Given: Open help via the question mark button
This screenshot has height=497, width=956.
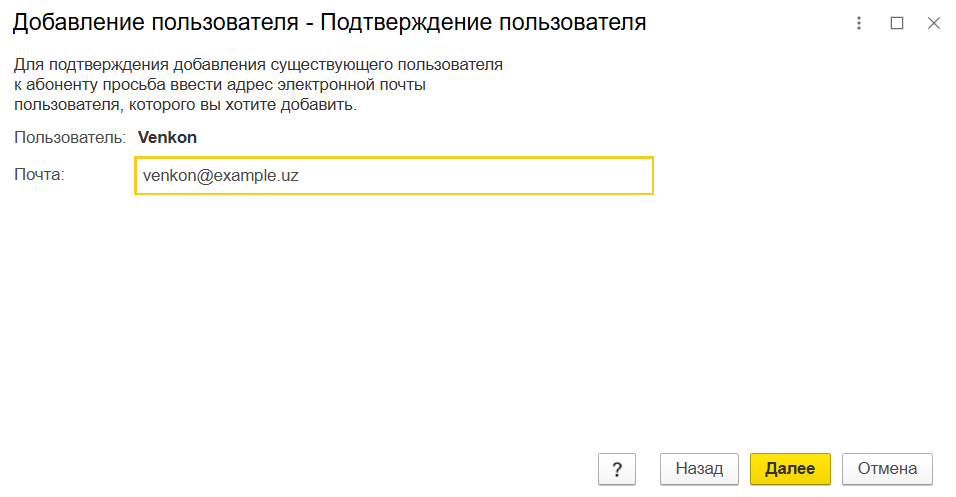Looking at the screenshot, I should click(x=617, y=468).
